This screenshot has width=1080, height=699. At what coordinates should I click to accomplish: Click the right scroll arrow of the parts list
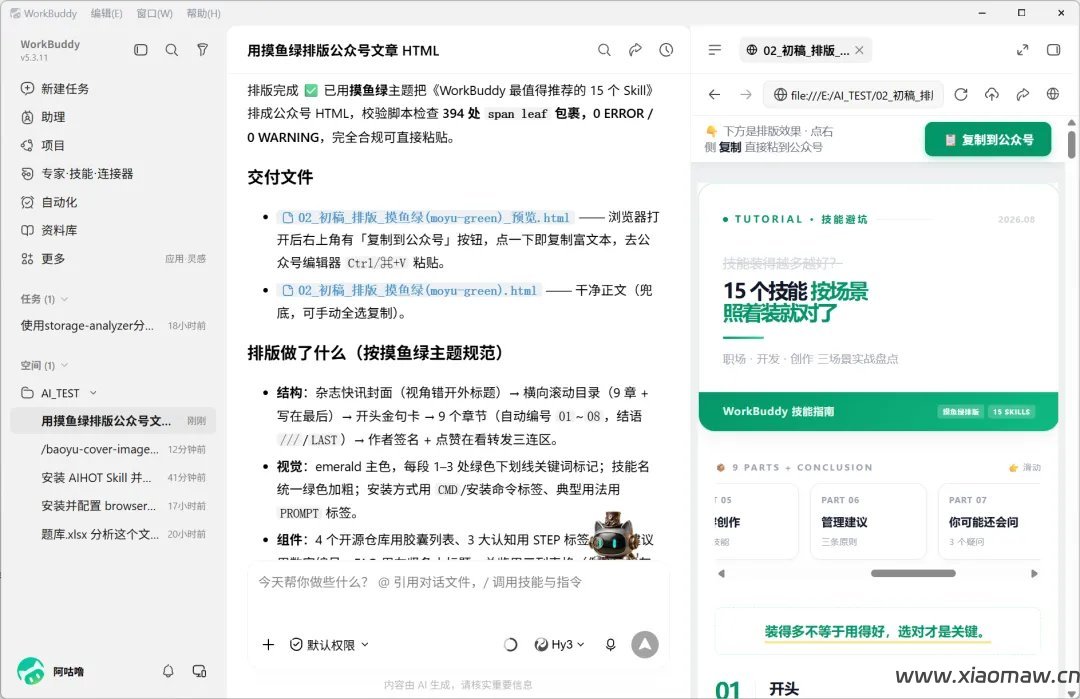pyautogui.click(x=1034, y=573)
